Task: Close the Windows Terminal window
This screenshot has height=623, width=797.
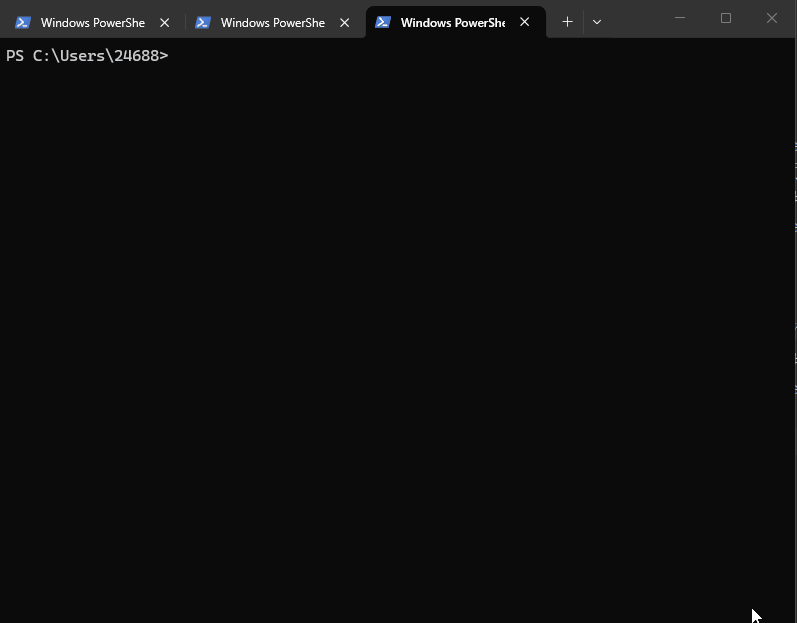Action: point(772,18)
